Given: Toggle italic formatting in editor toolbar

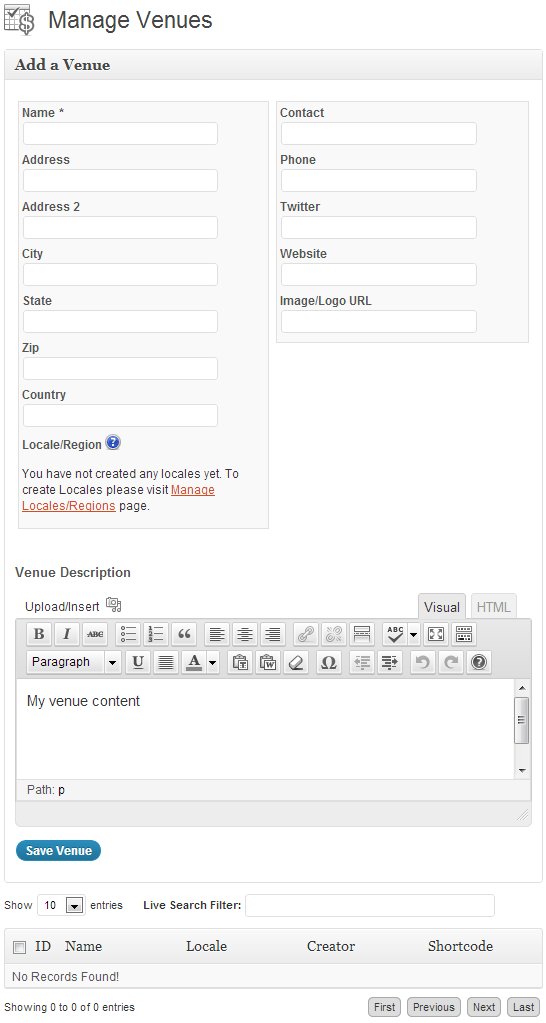Looking at the screenshot, I should pos(67,634).
